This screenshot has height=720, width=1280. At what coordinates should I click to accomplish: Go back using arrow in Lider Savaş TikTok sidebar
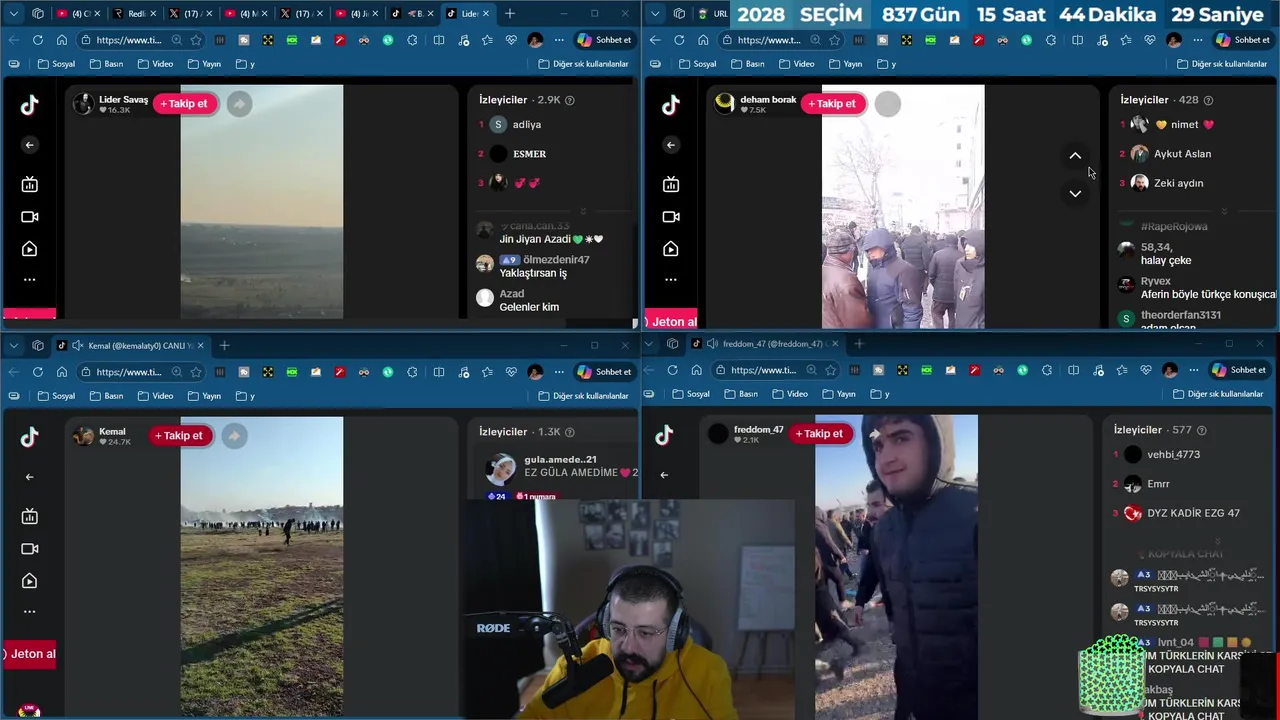pos(29,145)
